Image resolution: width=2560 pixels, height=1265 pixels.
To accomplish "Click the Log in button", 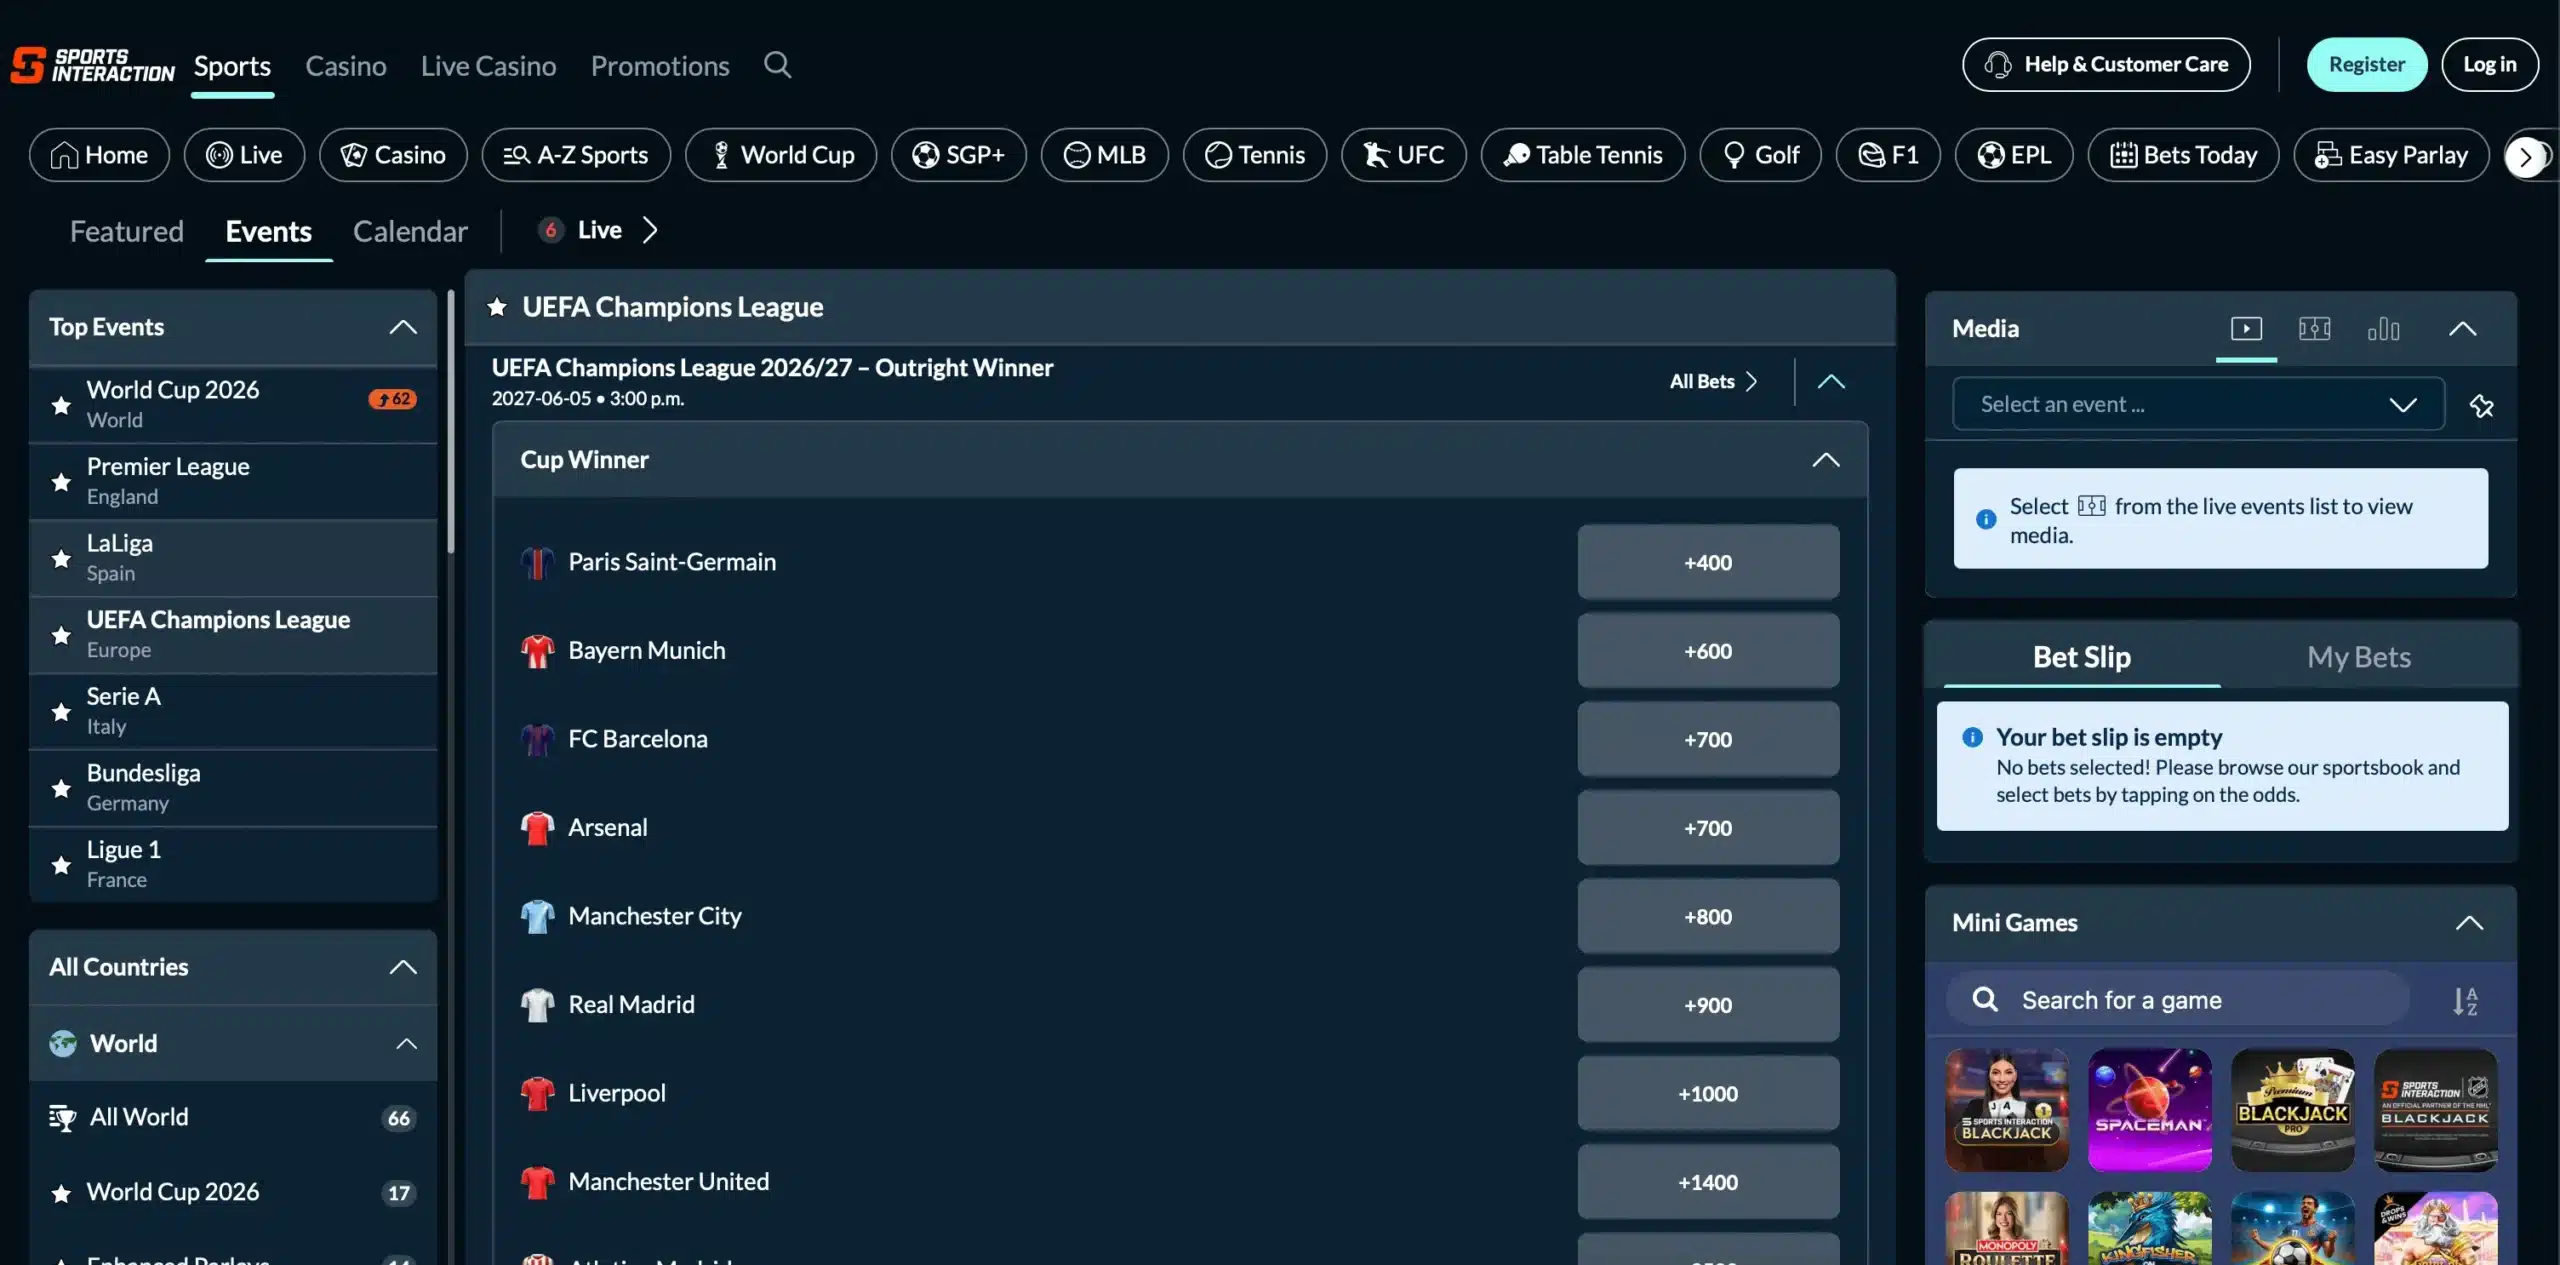I will pyautogui.click(x=2489, y=65).
